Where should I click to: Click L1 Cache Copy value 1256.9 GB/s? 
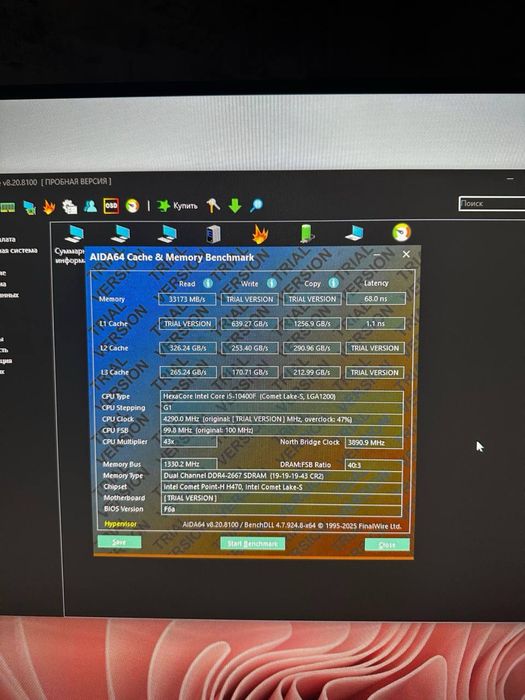[312, 323]
